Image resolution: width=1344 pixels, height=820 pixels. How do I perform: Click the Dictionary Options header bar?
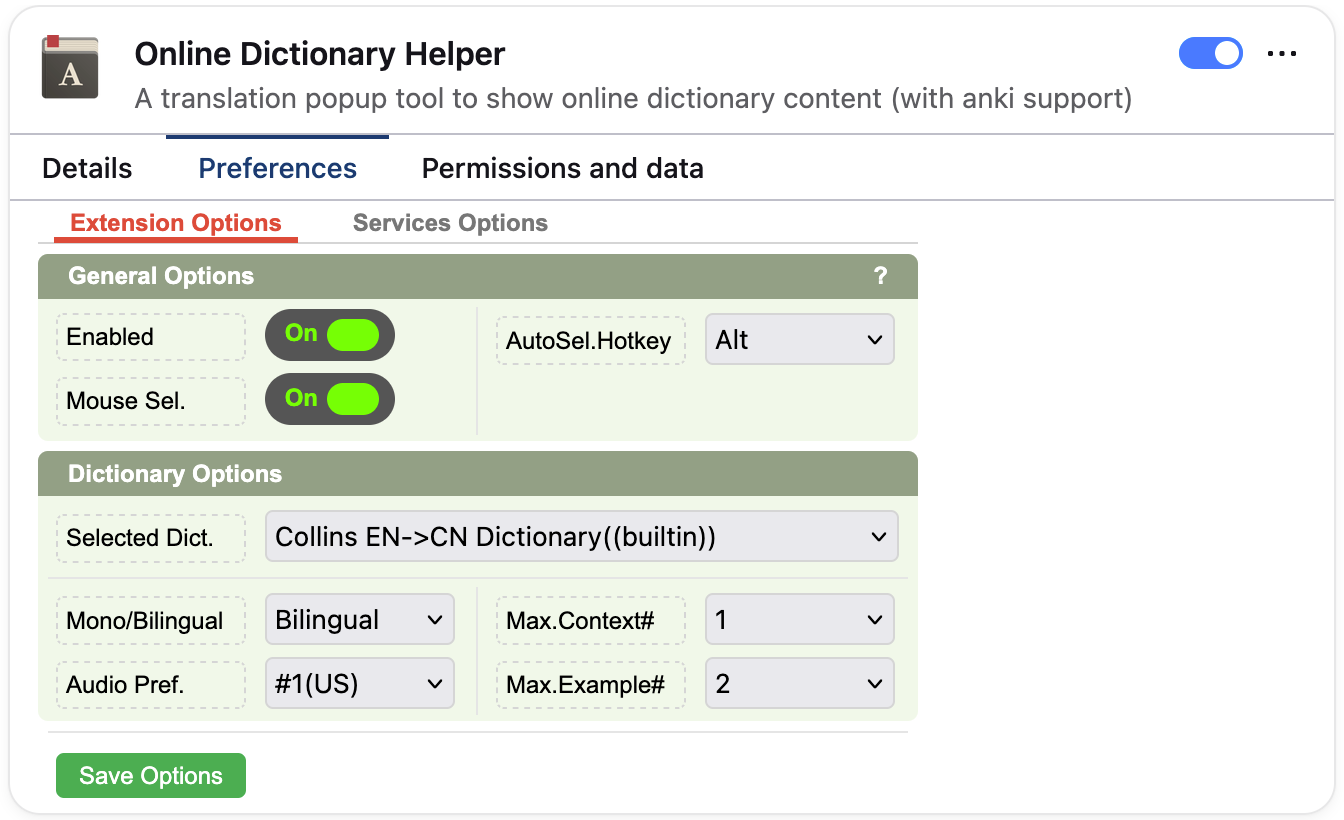click(x=478, y=474)
